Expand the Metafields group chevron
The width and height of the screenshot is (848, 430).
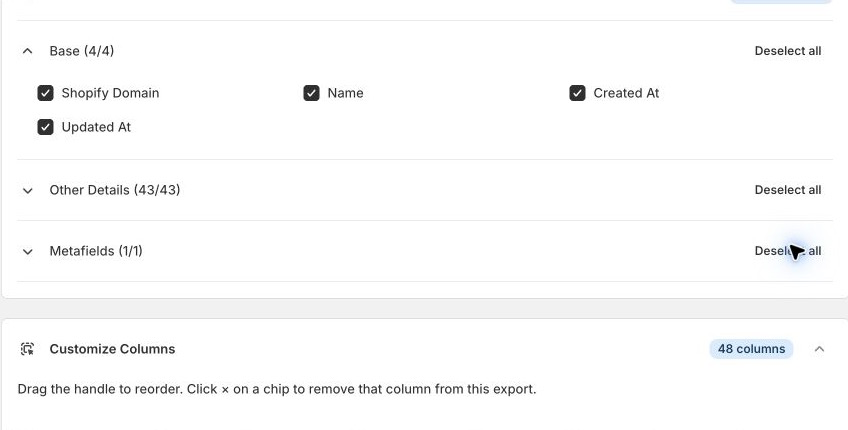click(x=28, y=252)
